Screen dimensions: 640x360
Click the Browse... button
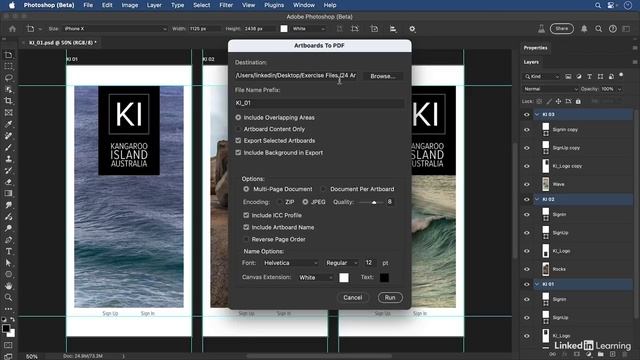(383, 76)
